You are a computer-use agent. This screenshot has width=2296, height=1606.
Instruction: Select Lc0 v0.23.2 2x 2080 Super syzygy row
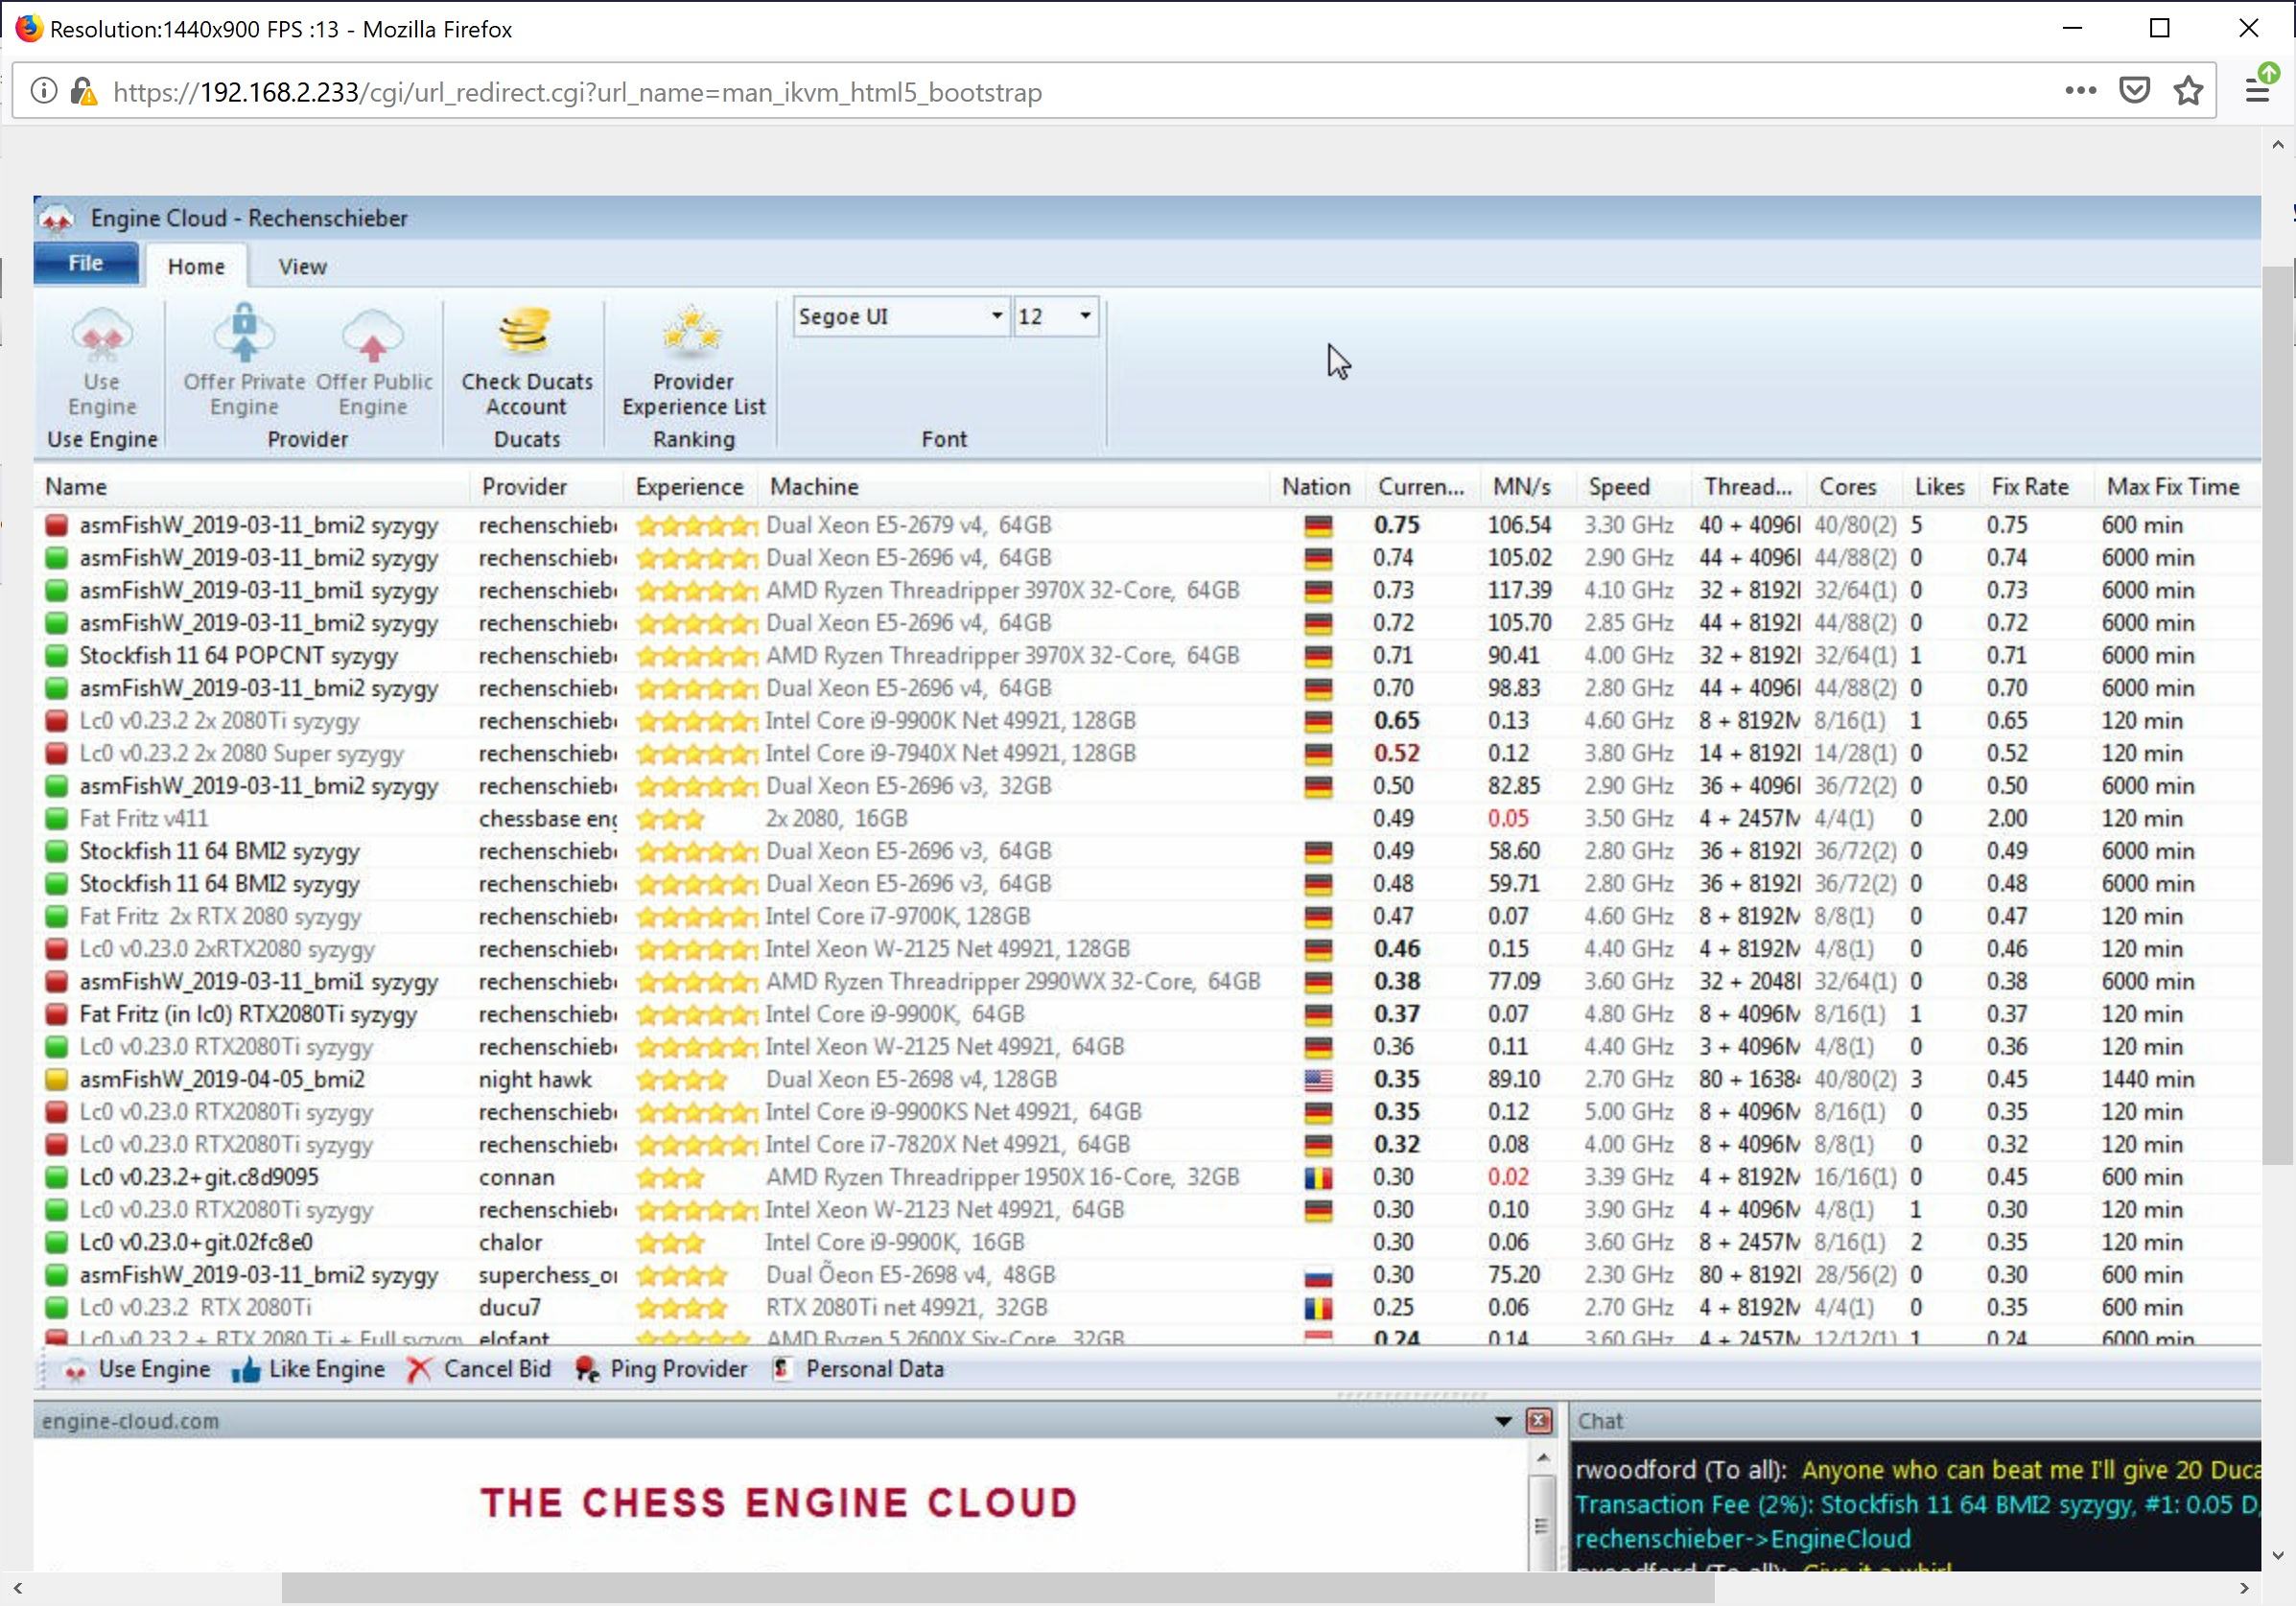(1146, 754)
